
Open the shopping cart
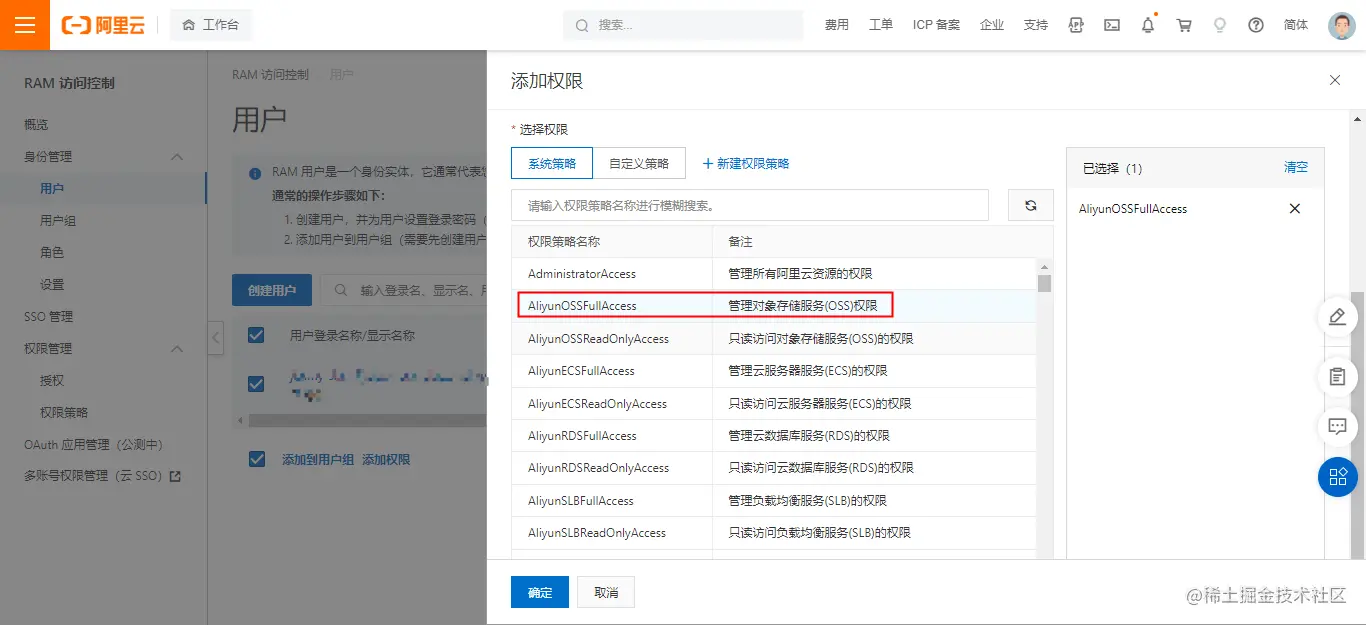coord(1184,25)
